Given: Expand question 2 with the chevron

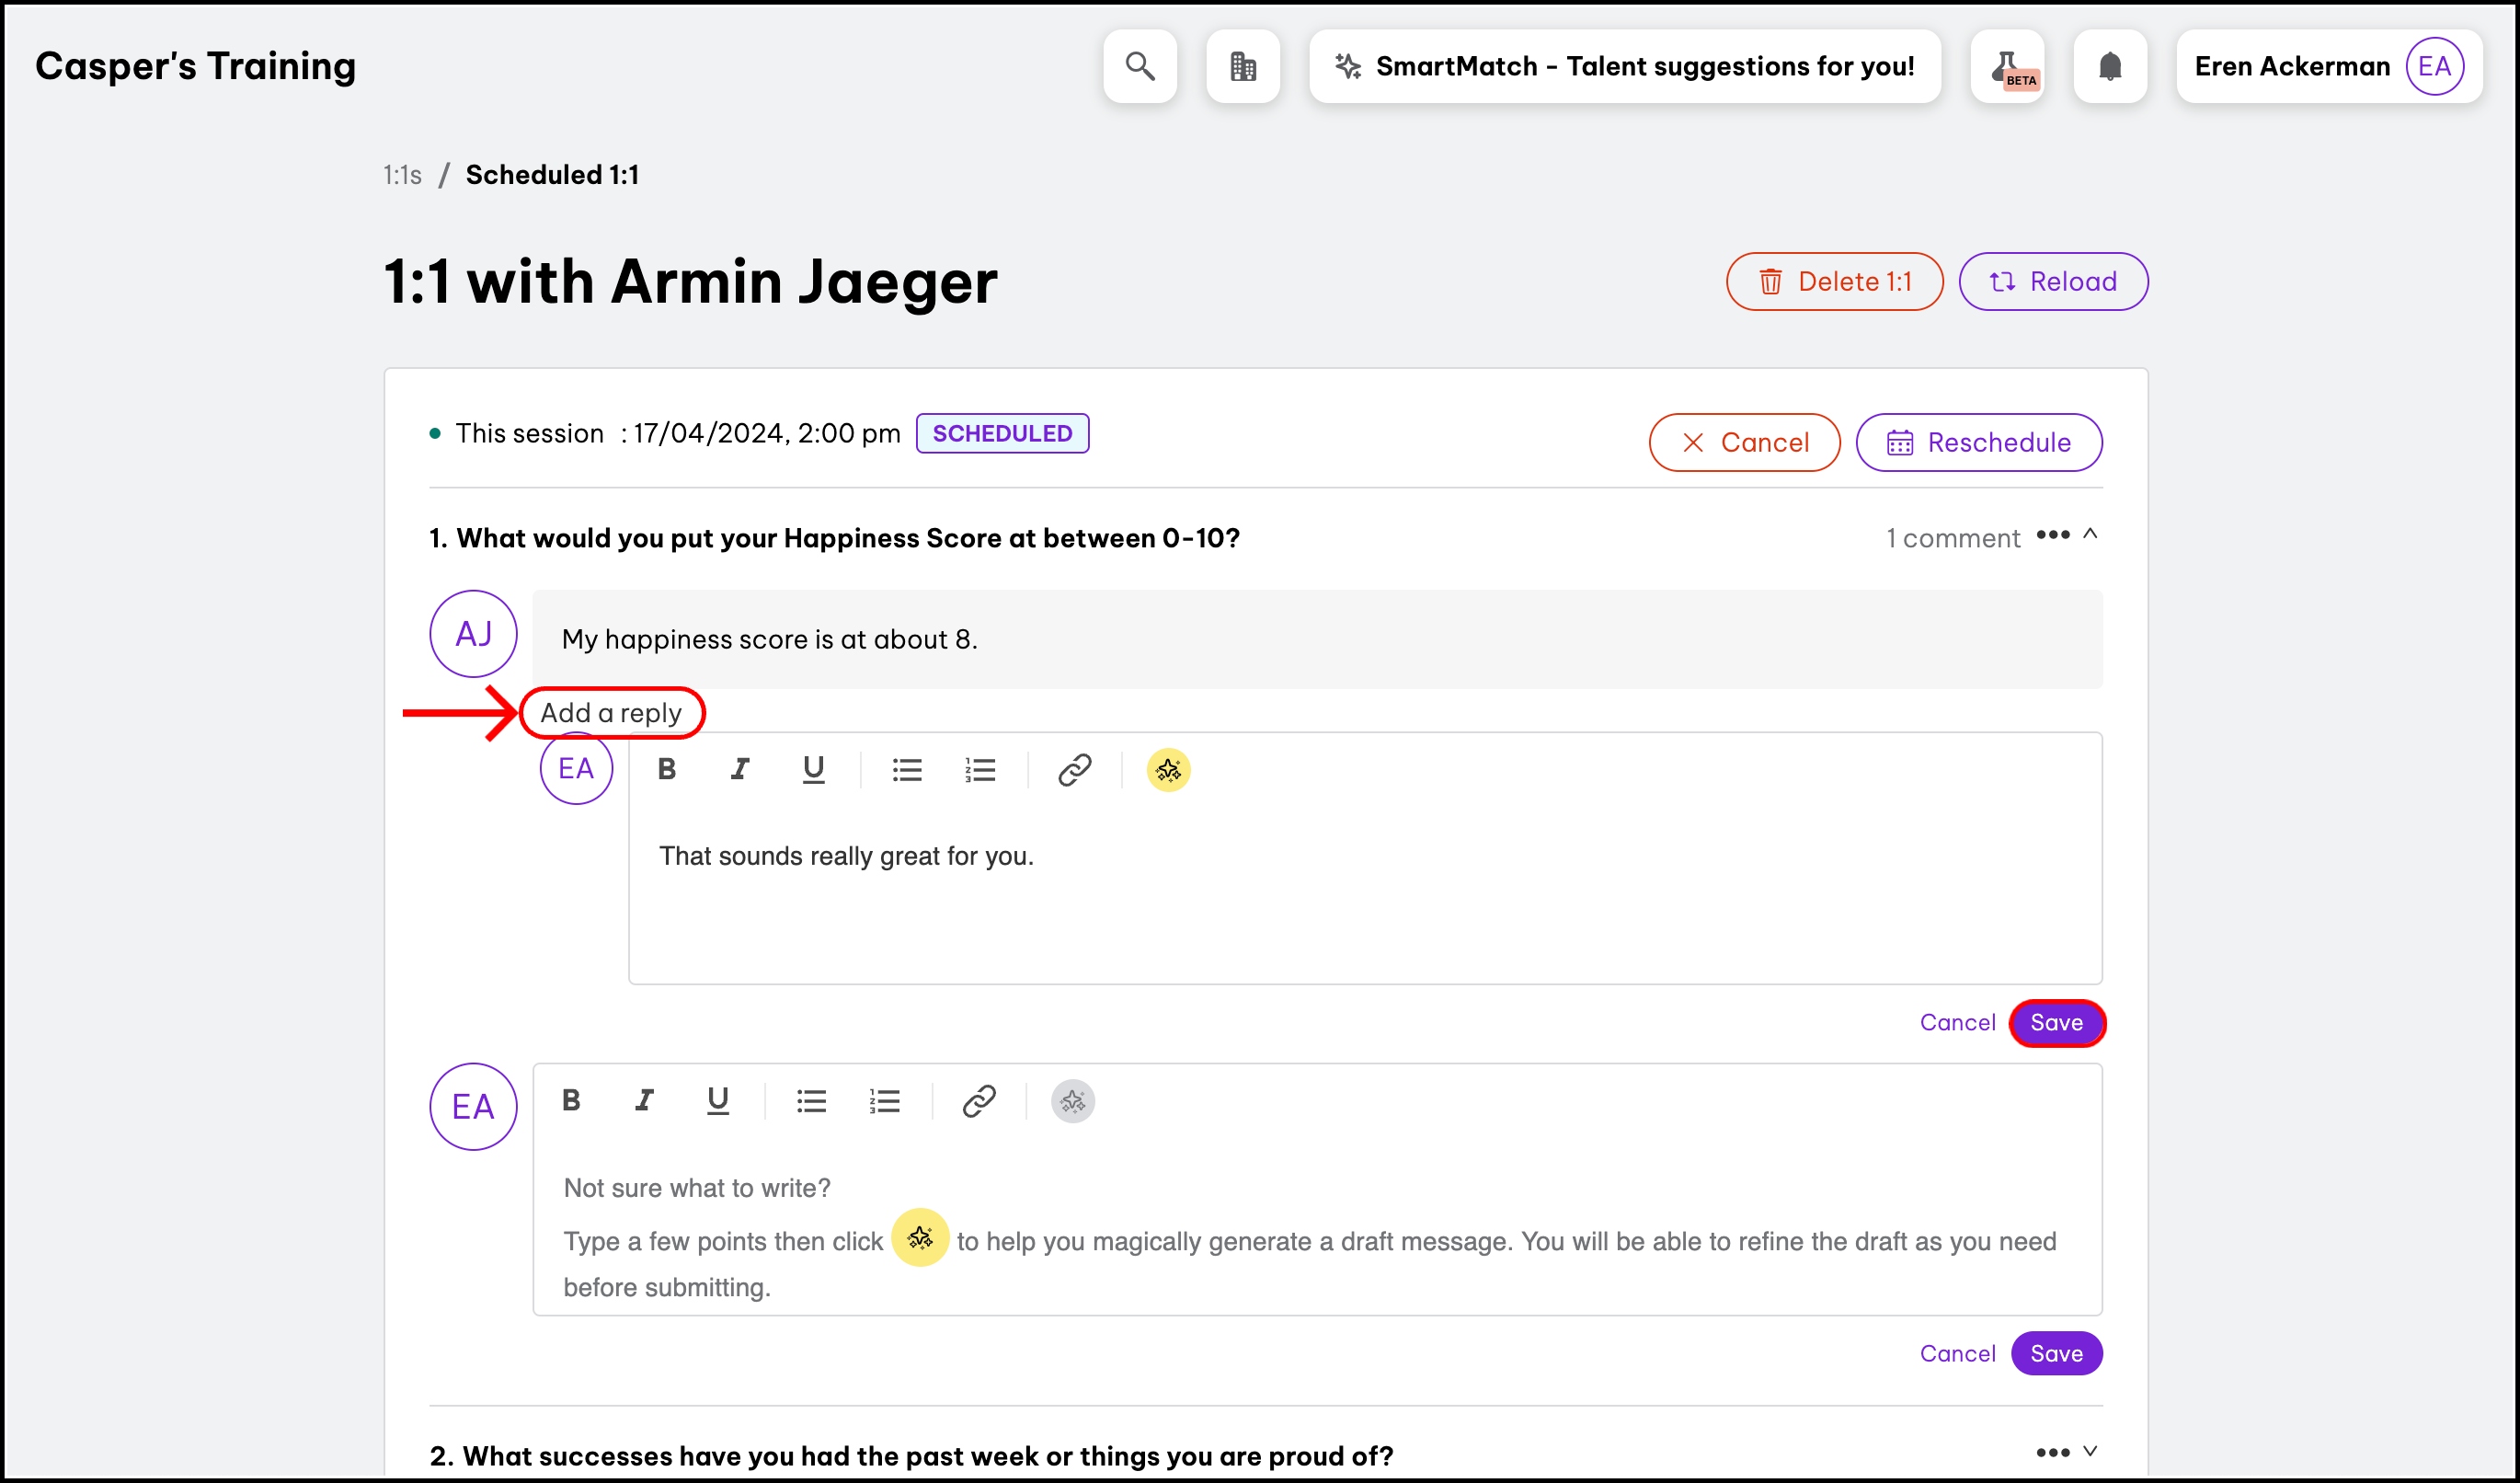Looking at the screenshot, I should click(x=2090, y=1451).
